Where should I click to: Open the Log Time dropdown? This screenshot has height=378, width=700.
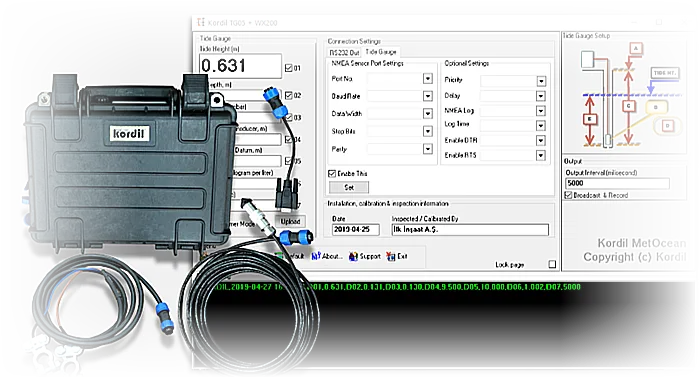pyautogui.click(x=541, y=125)
